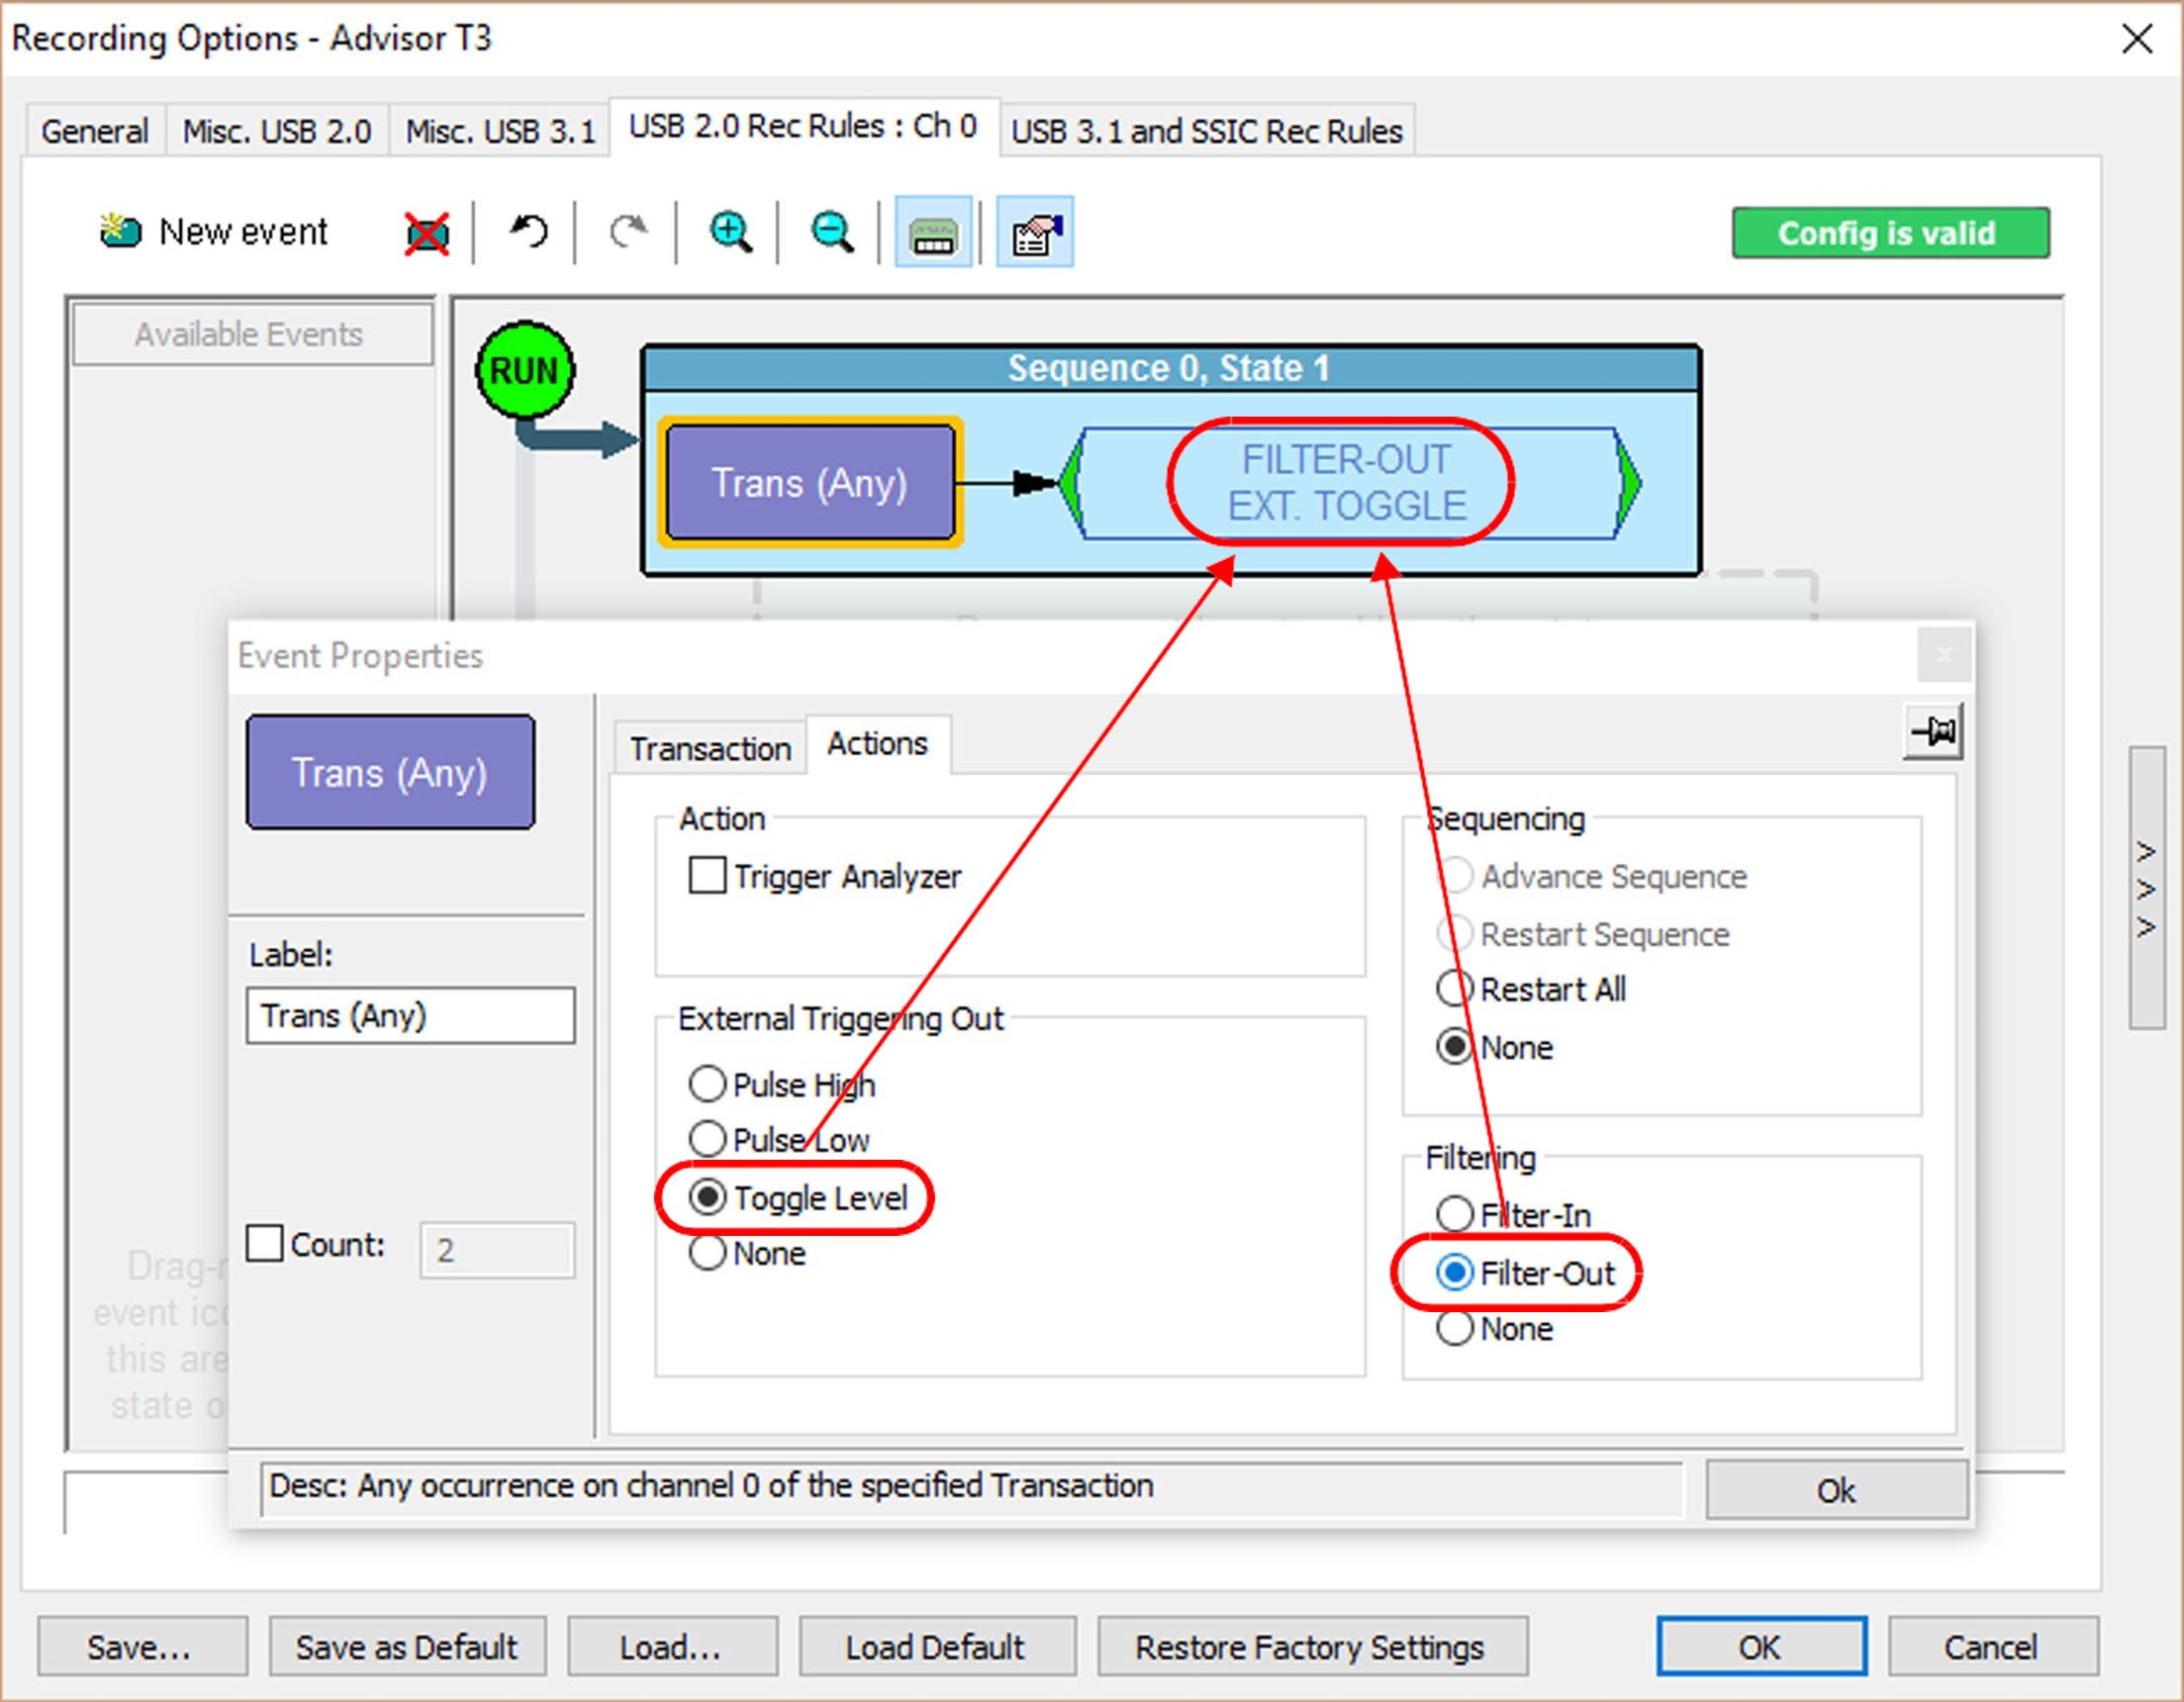
Task: Enable the Trigger Analyzer checkbox
Action: coord(707,876)
